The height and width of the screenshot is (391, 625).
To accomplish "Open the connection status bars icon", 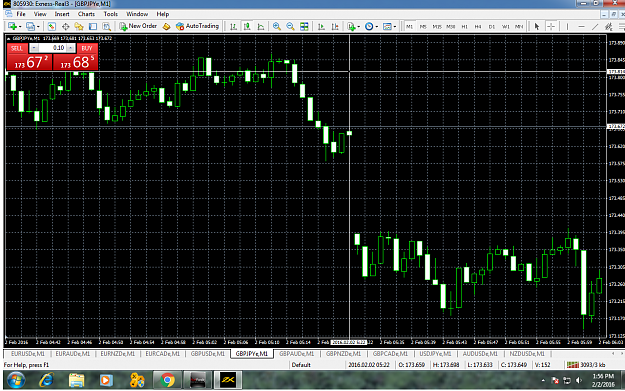I will coord(572,364).
